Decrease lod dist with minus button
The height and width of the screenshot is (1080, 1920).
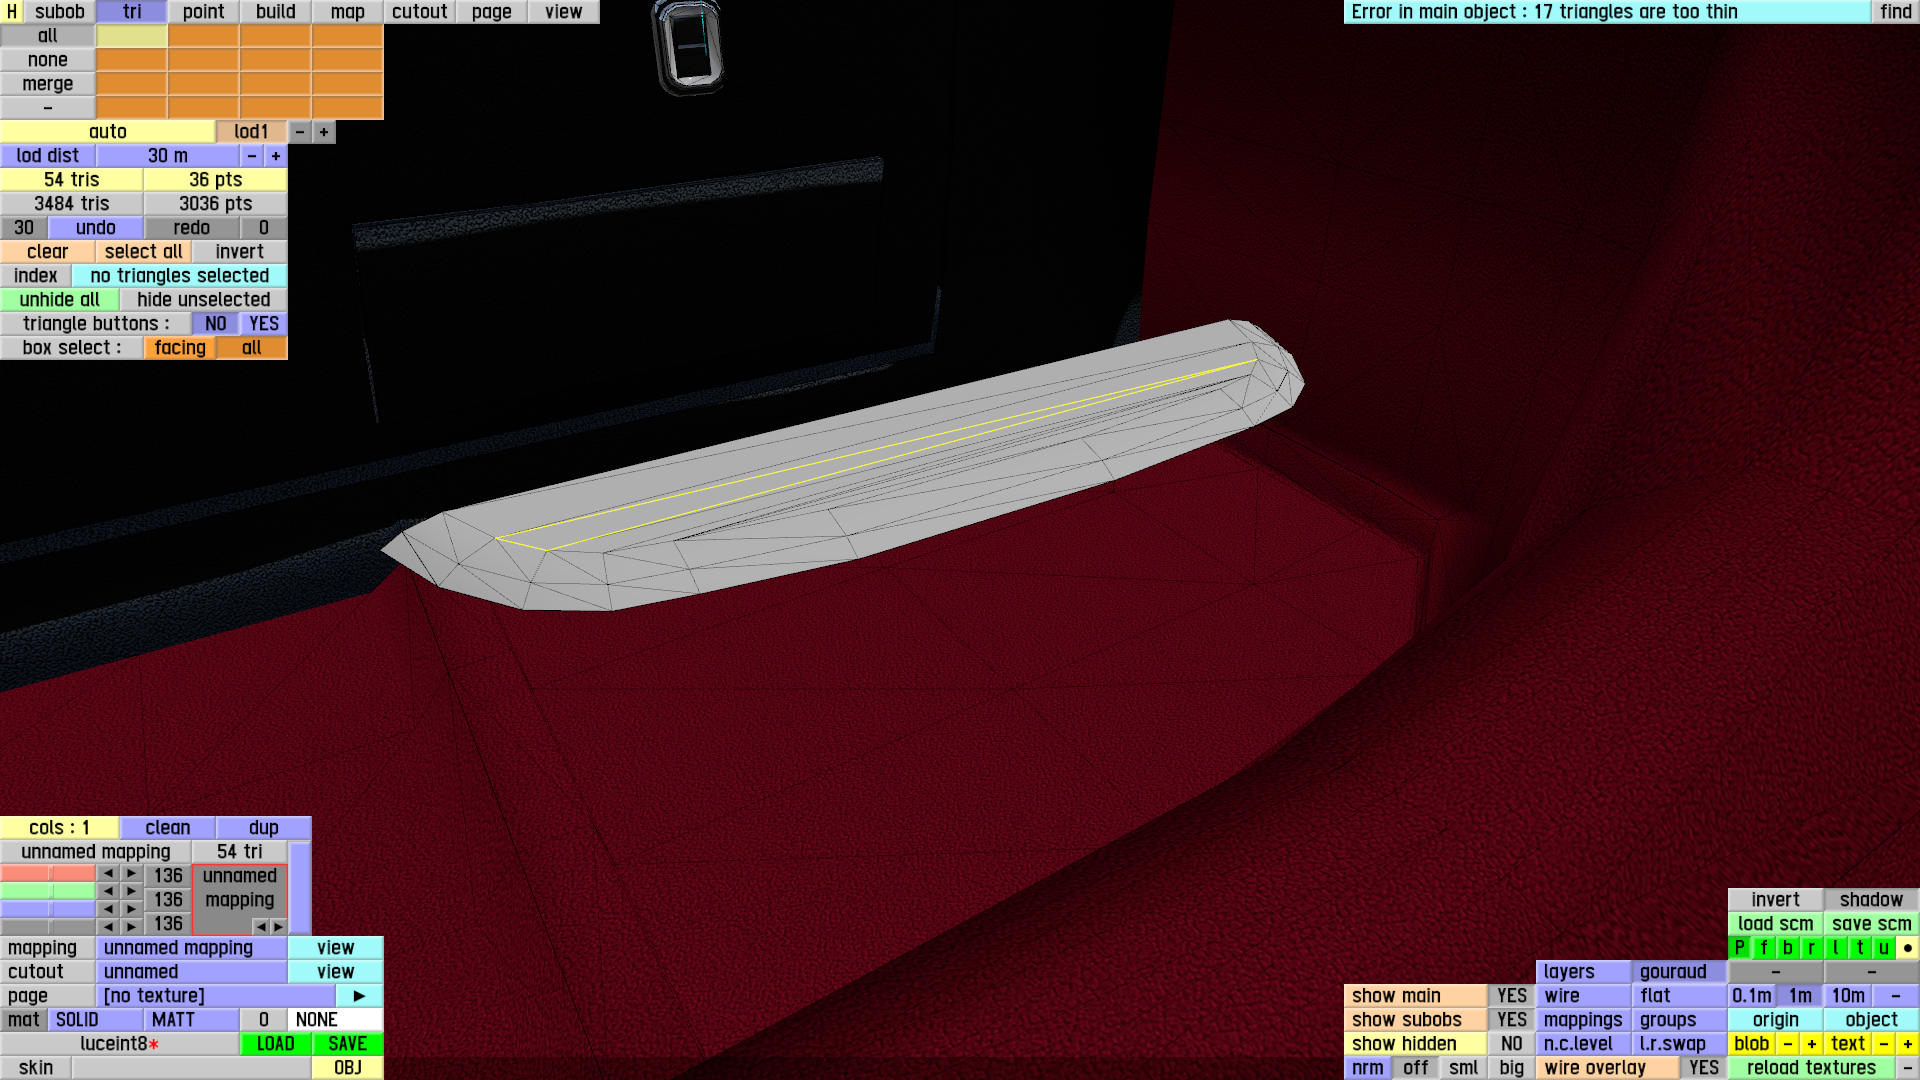click(252, 156)
